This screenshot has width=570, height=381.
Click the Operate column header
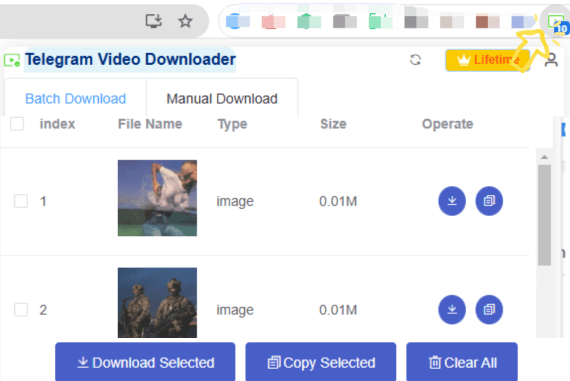[447, 124]
